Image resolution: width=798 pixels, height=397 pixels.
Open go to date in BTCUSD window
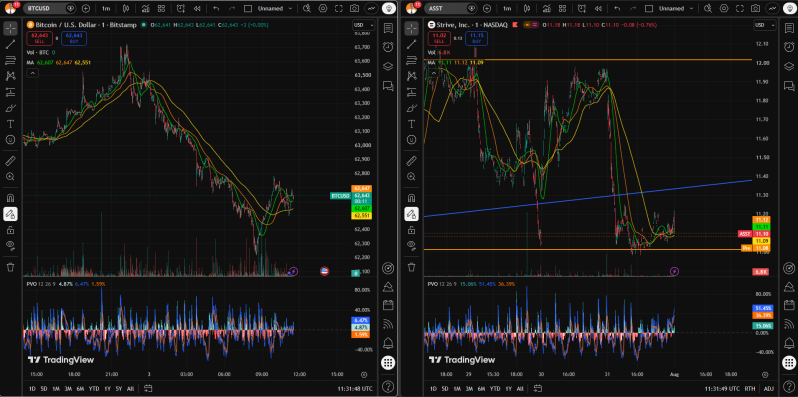pos(148,389)
